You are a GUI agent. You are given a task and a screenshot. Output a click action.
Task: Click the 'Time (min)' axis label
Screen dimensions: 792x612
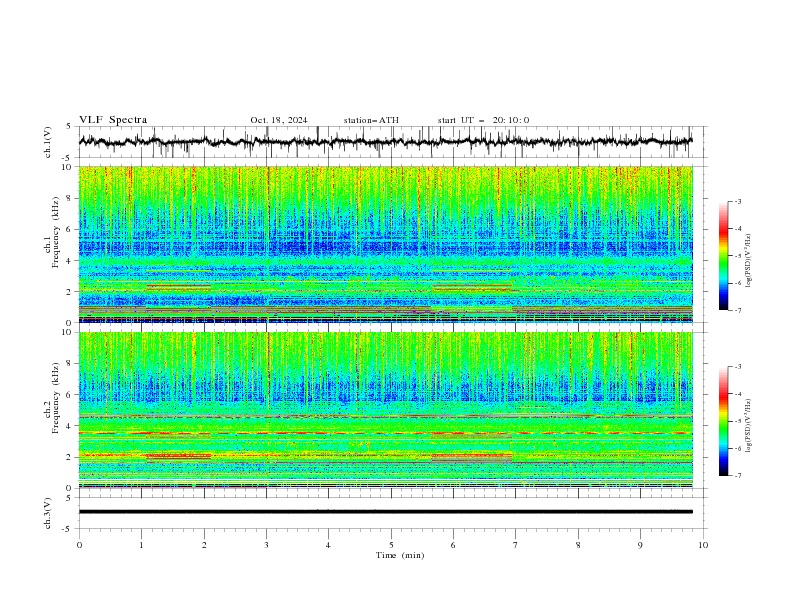point(400,555)
